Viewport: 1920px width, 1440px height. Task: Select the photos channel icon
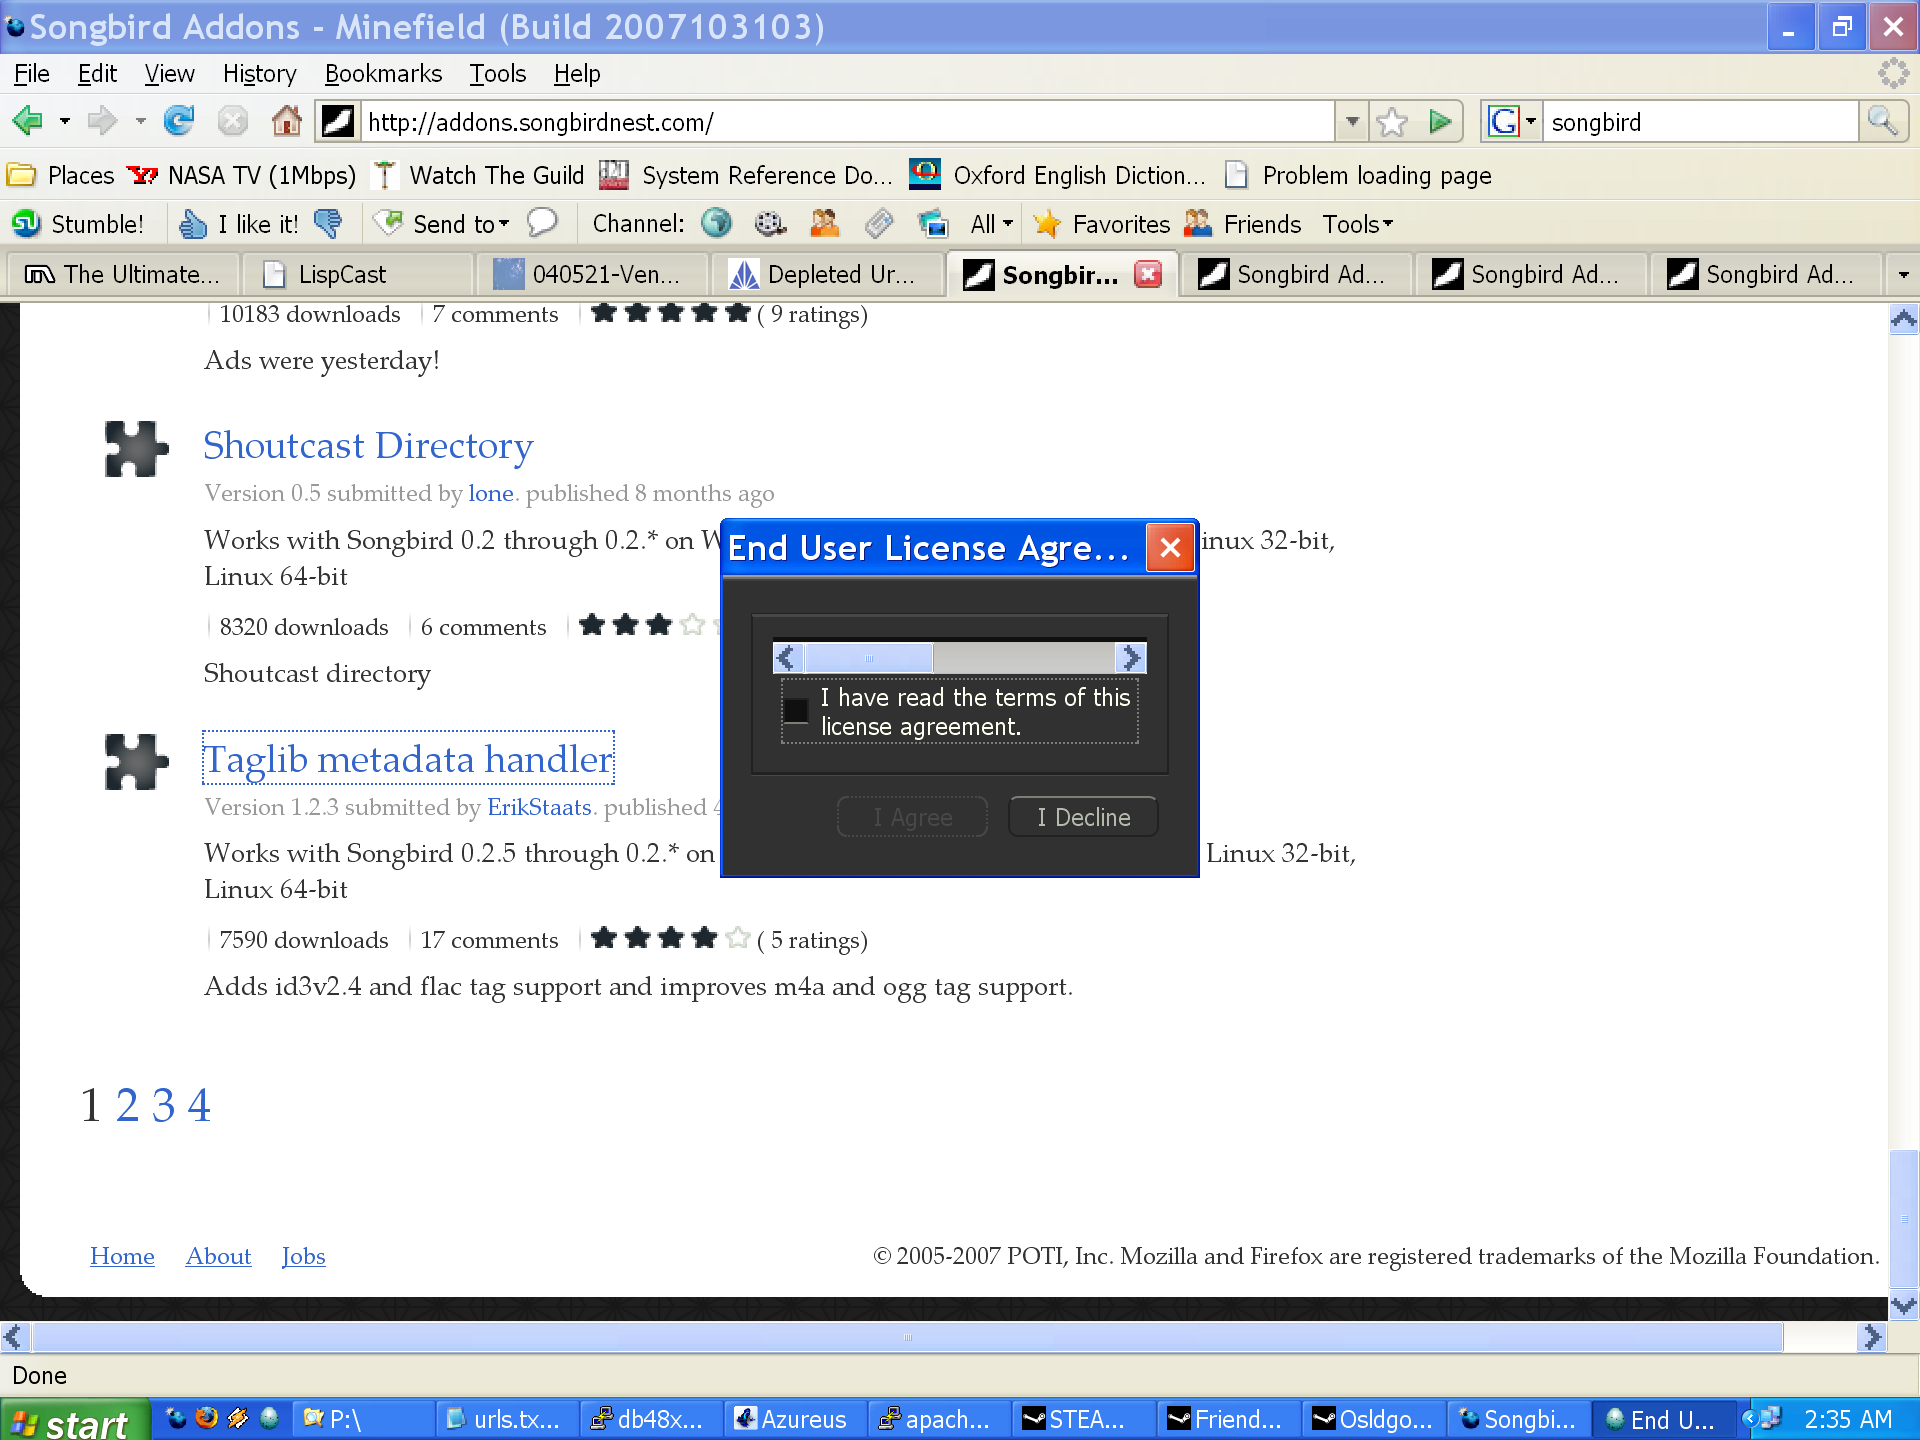coord(933,223)
